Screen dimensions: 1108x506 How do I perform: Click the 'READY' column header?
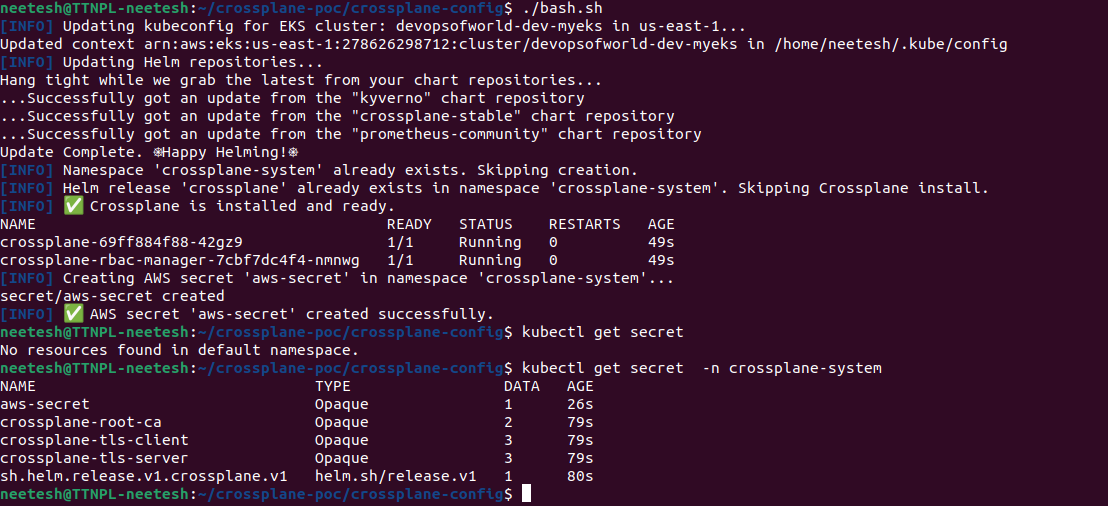(x=409, y=224)
